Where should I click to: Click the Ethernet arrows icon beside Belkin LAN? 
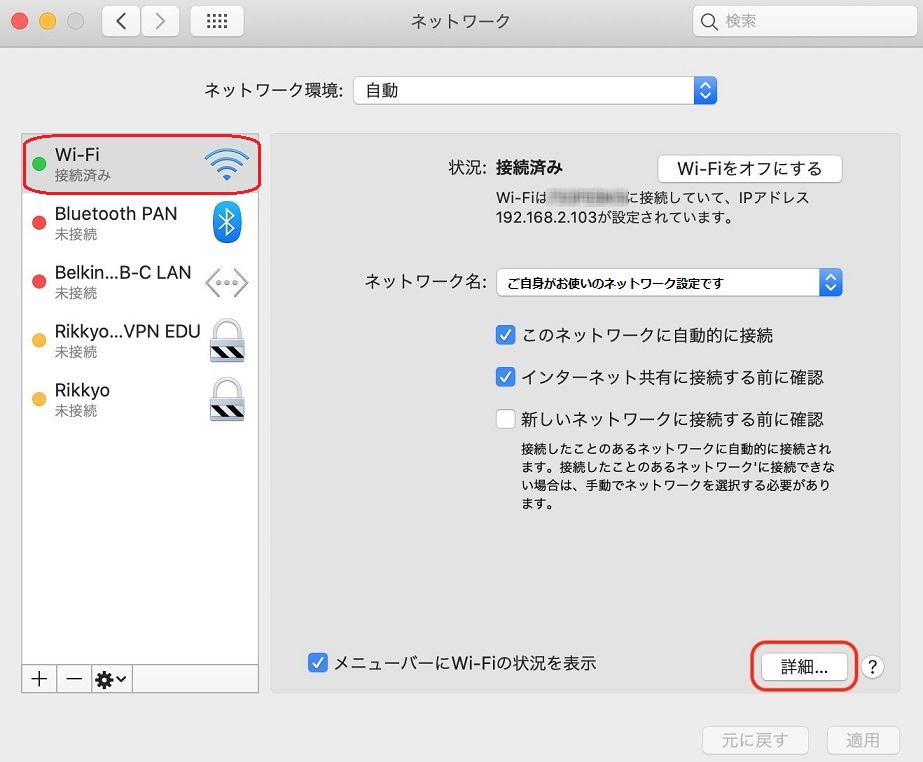(x=227, y=283)
